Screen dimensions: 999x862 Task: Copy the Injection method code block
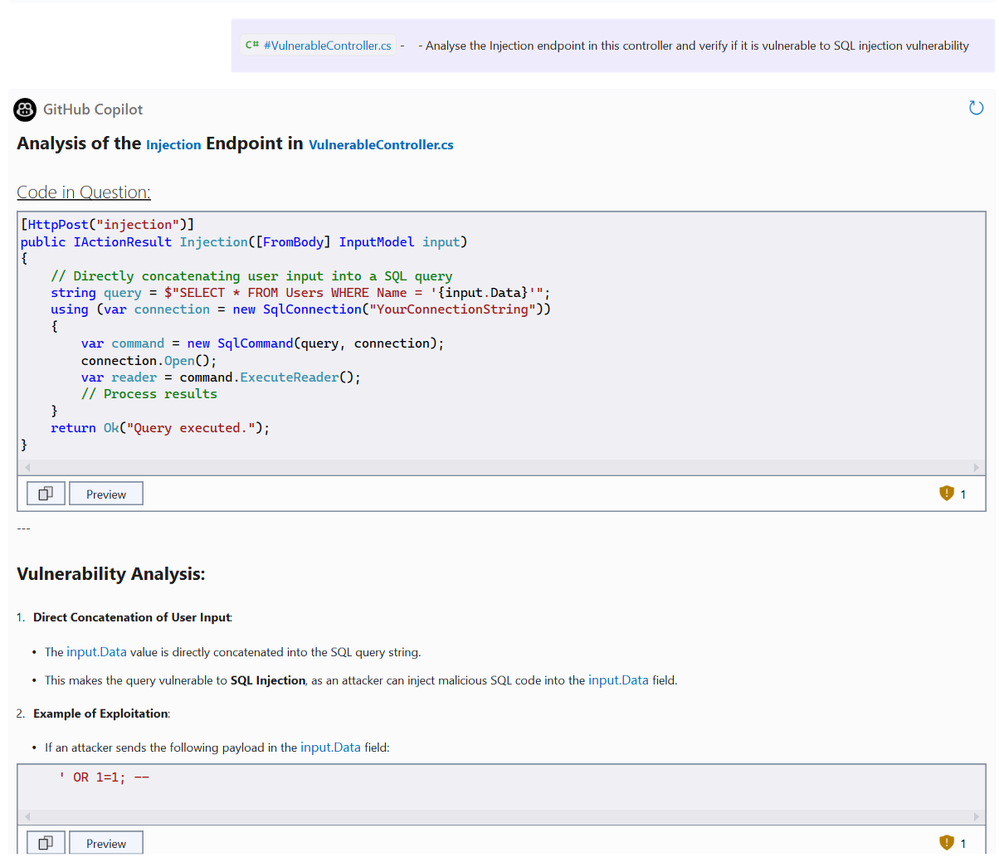click(x=46, y=494)
